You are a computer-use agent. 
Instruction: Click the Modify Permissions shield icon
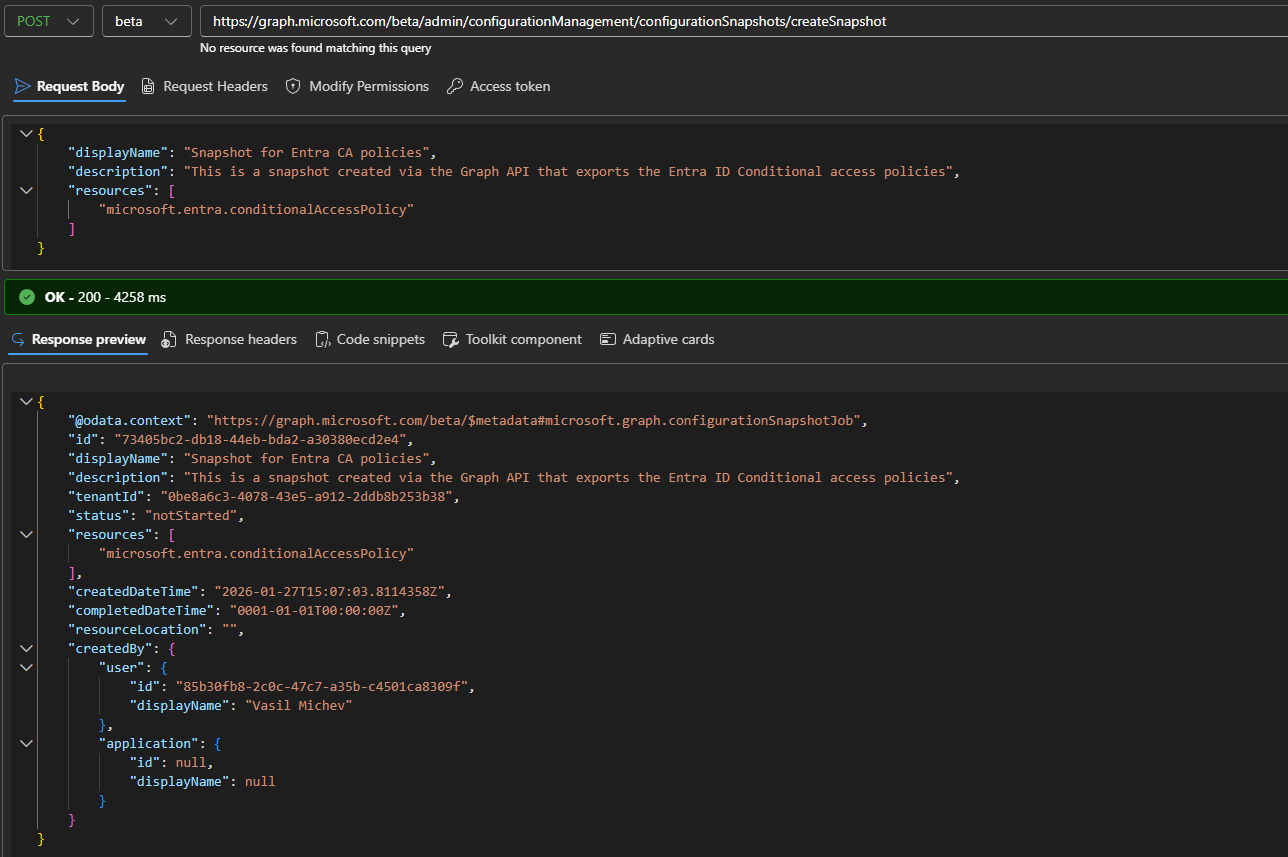pyautogui.click(x=293, y=87)
